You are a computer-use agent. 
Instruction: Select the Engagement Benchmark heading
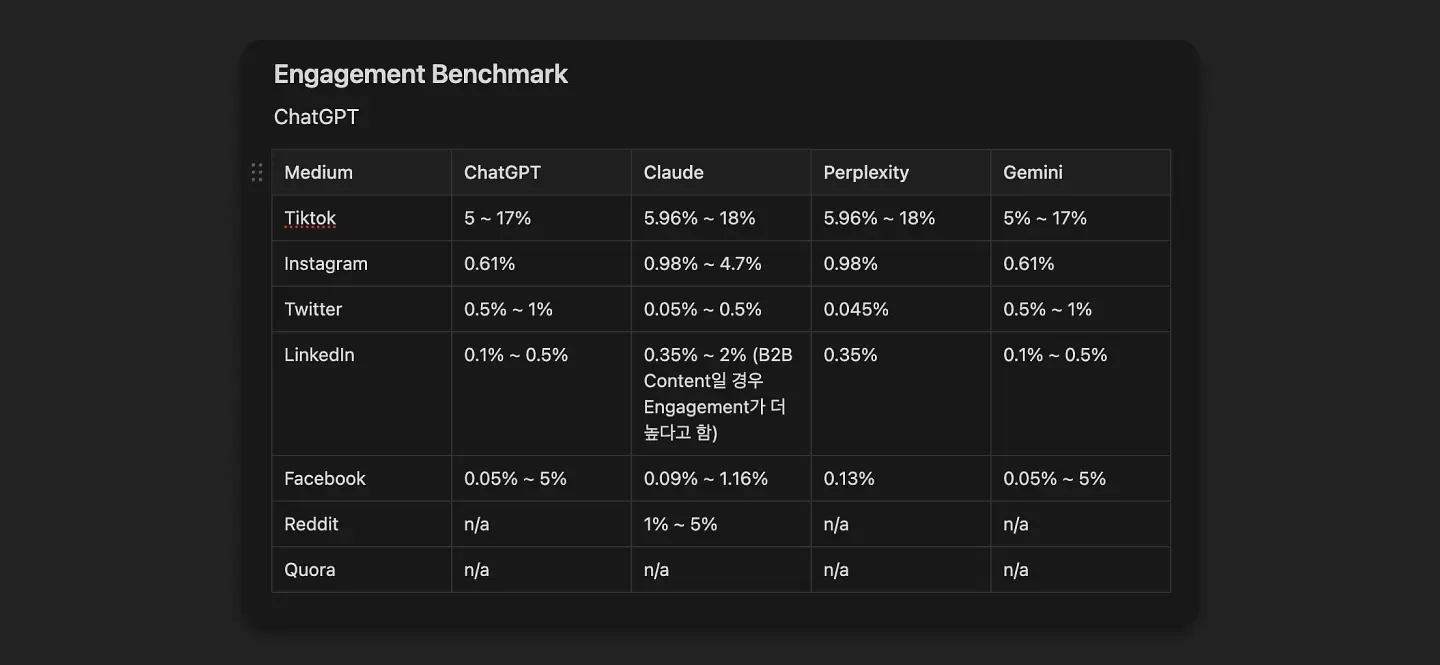pos(421,74)
